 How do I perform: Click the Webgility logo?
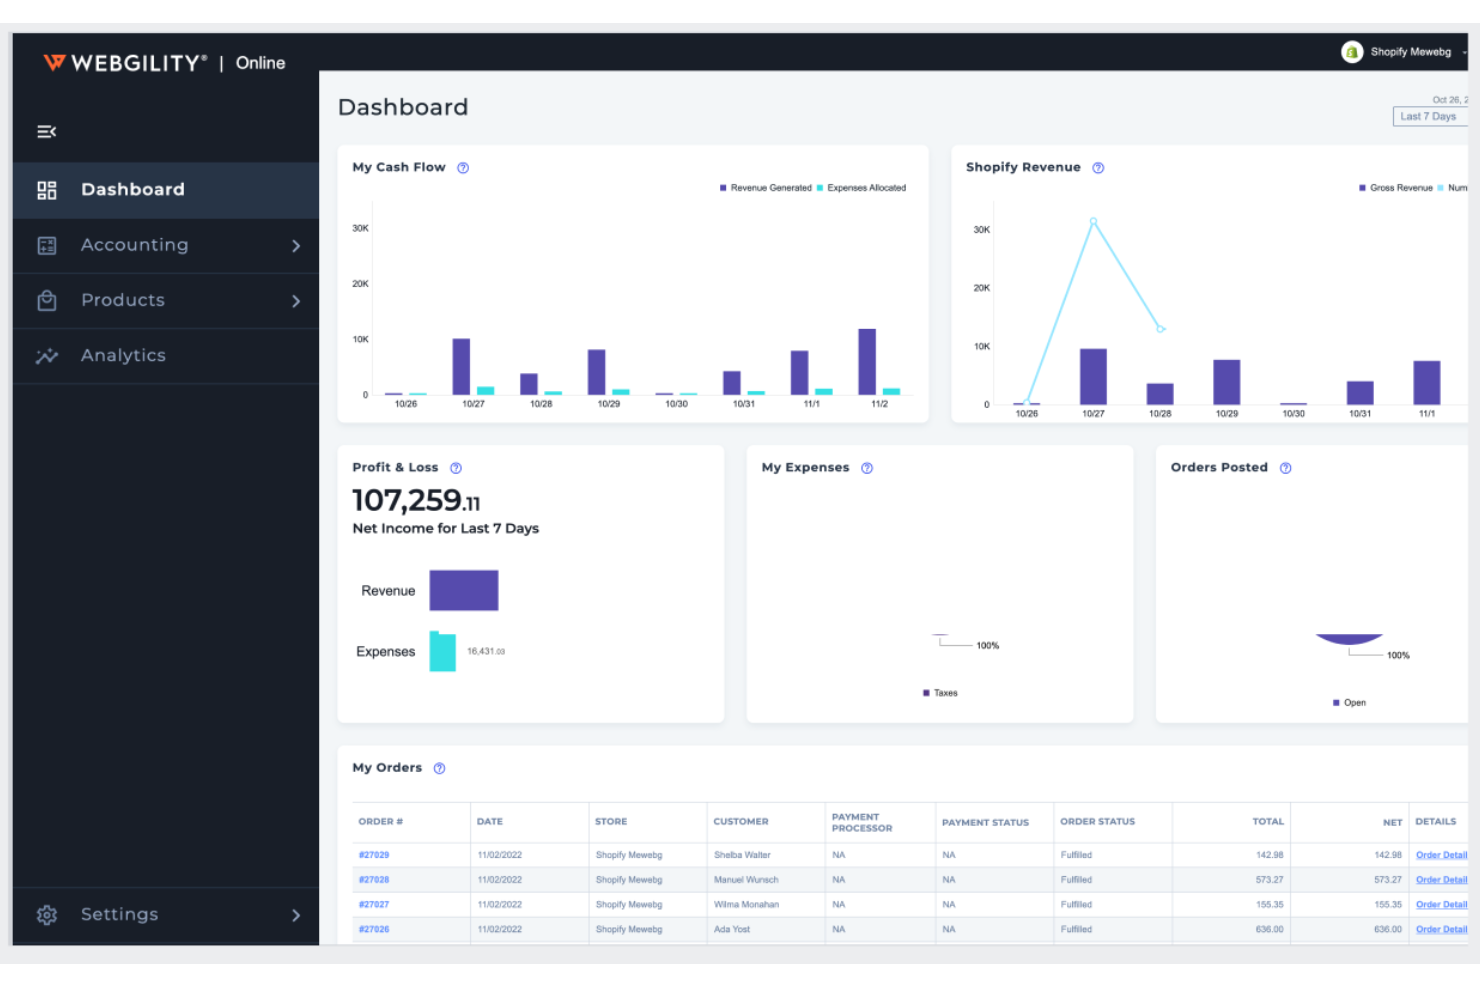(x=126, y=63)
